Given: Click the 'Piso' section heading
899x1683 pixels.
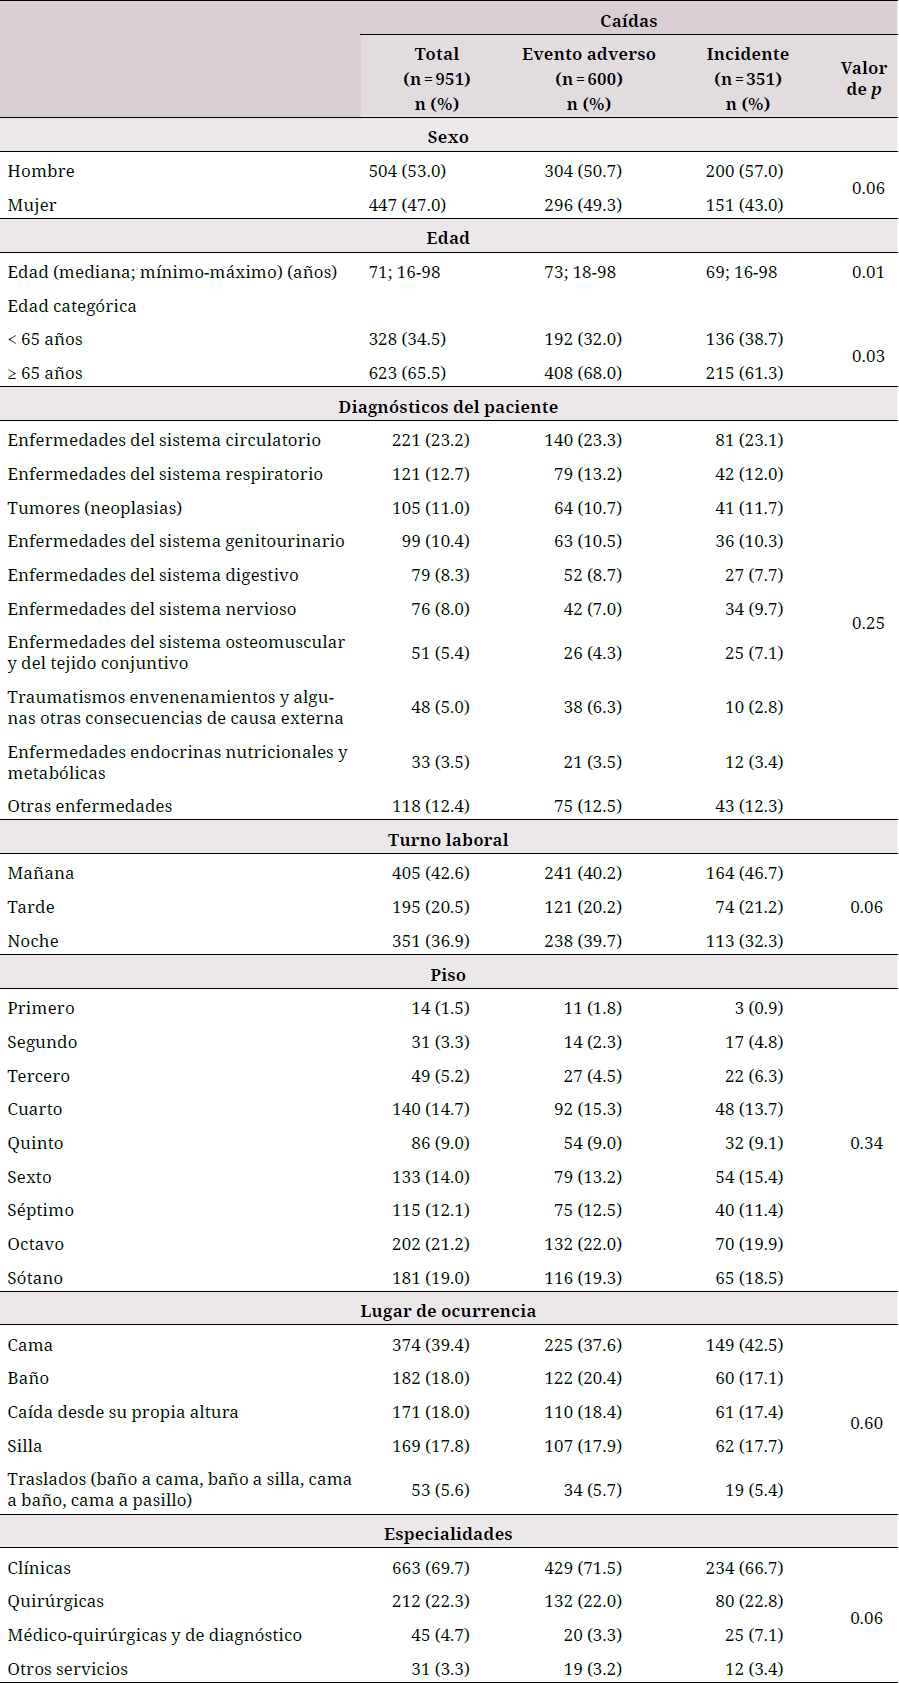Looking at the screenshot, I should pyautogui.click(x=448, y=975).
